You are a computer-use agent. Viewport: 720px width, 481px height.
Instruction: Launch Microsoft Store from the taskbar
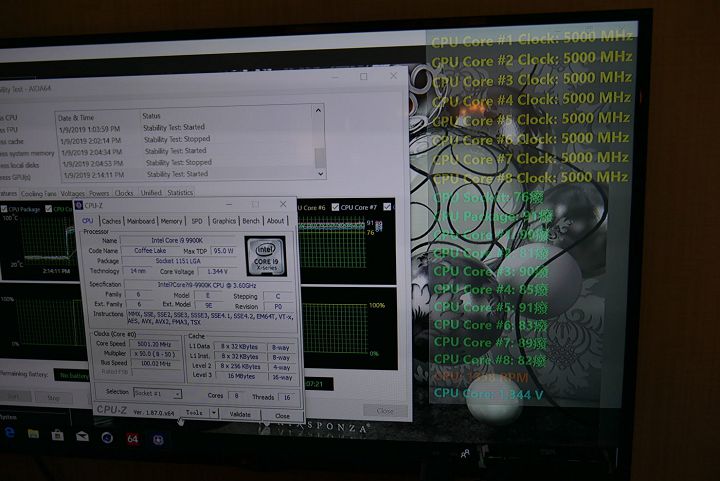(57, 434)
